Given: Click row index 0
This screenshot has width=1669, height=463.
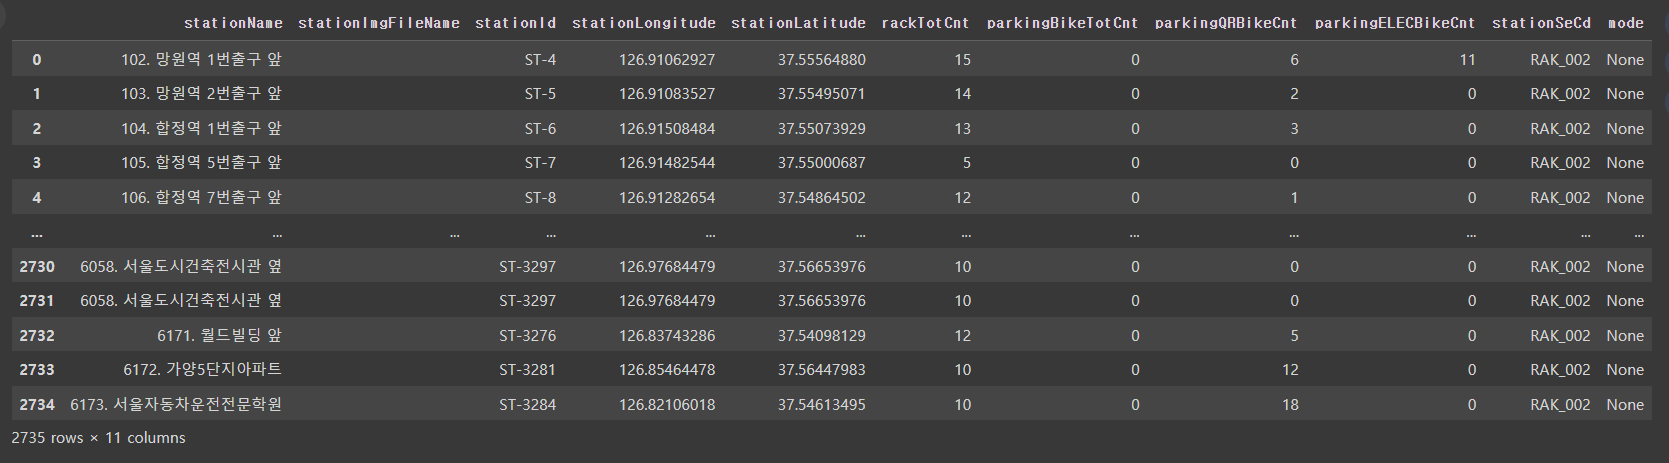Looking at the screenshot, I should click(37, 60).
